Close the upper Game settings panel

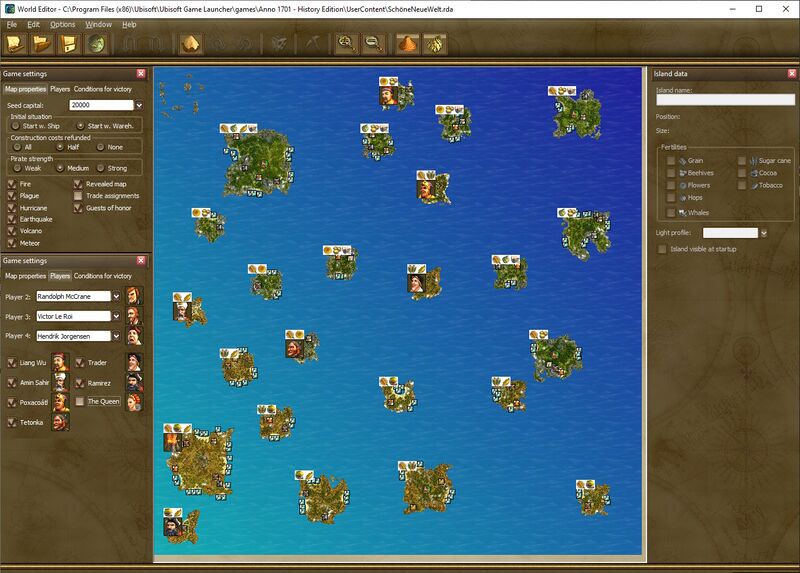click(141, 73)
